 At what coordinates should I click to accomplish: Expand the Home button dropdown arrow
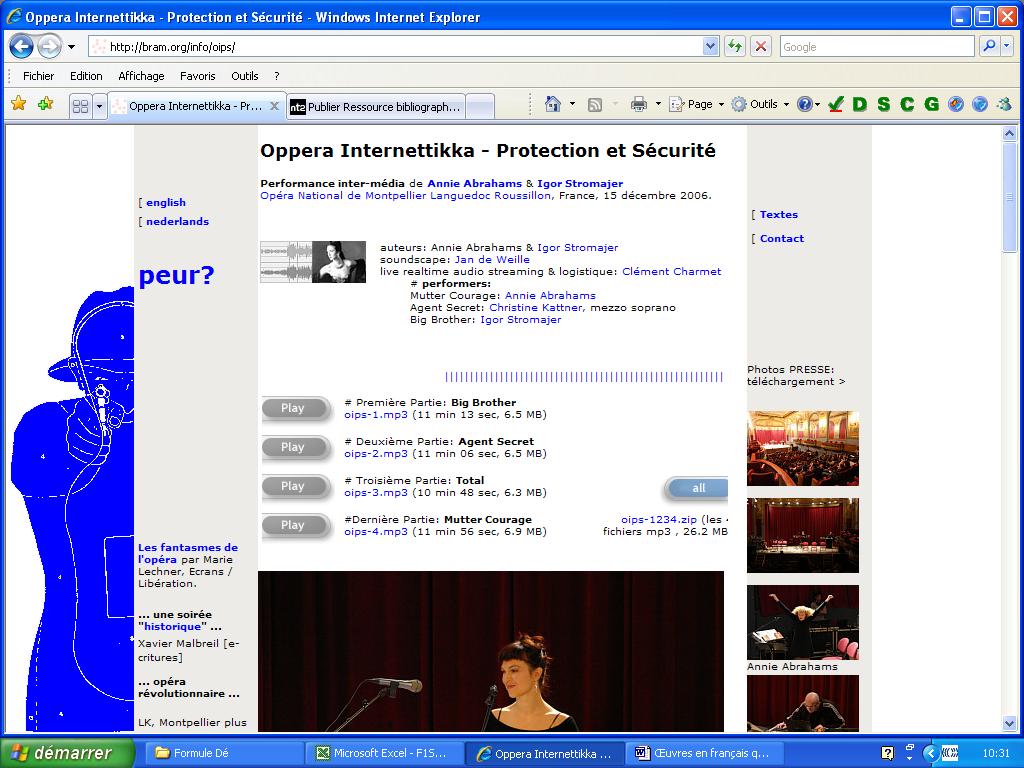573,104
